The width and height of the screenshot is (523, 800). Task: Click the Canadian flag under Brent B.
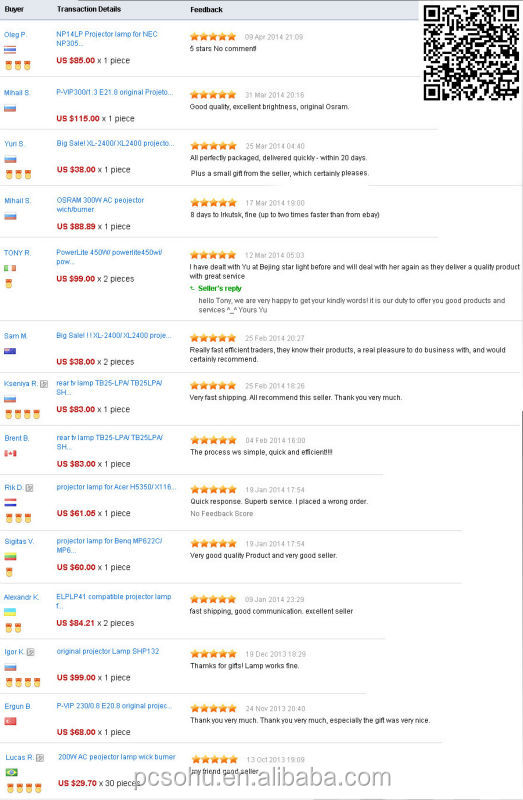coord(11,453)
